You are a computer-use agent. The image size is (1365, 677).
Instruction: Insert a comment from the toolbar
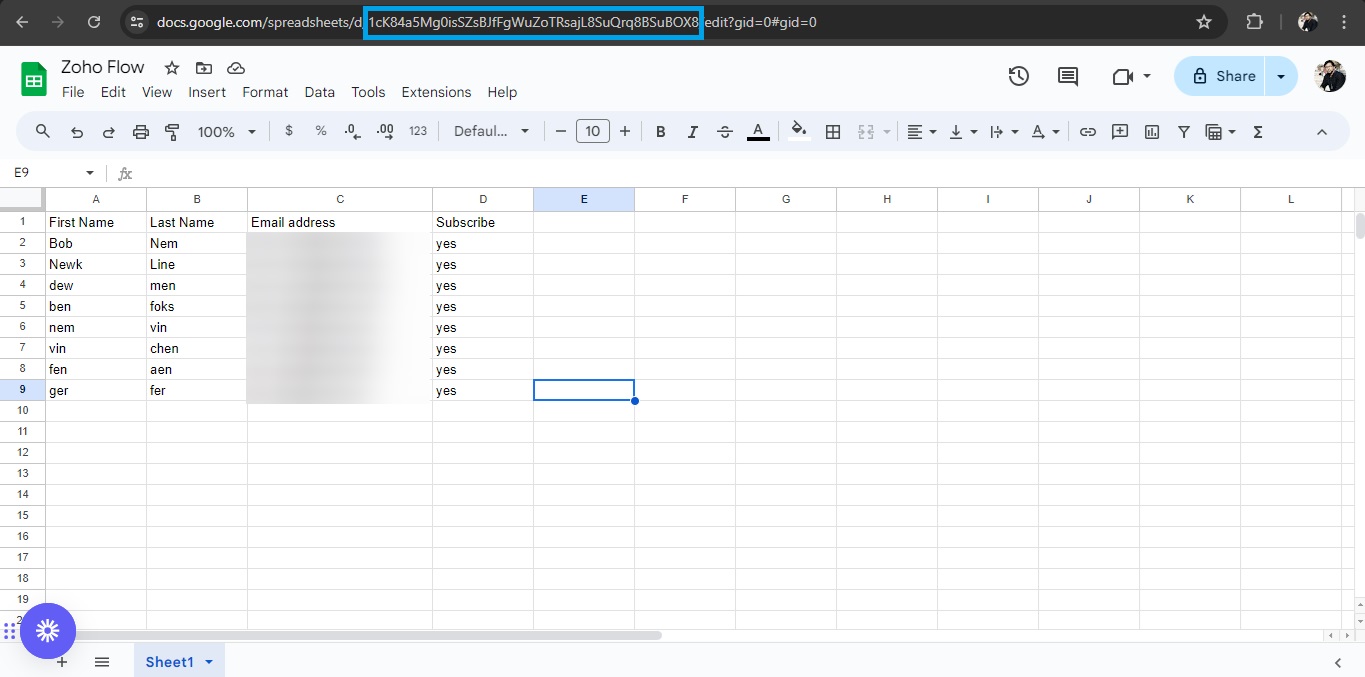tap(1120, 131)
